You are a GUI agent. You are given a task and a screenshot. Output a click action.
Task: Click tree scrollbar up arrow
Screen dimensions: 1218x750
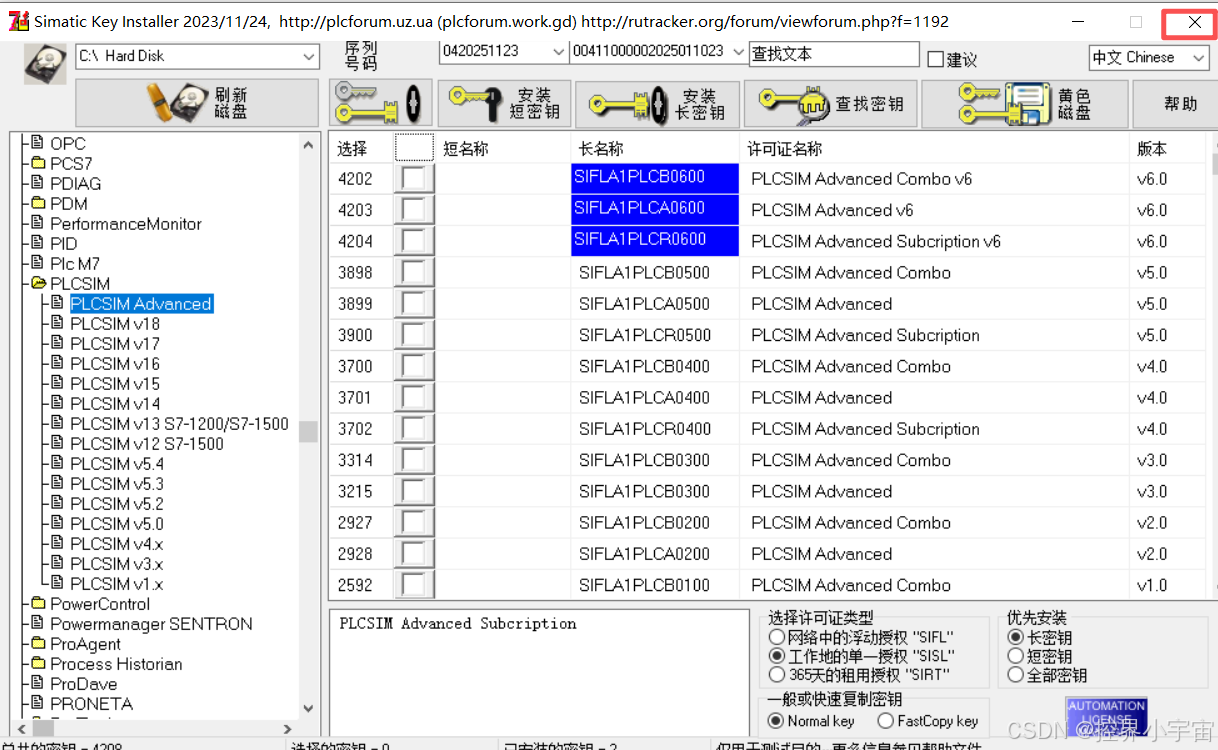(308, 145)
